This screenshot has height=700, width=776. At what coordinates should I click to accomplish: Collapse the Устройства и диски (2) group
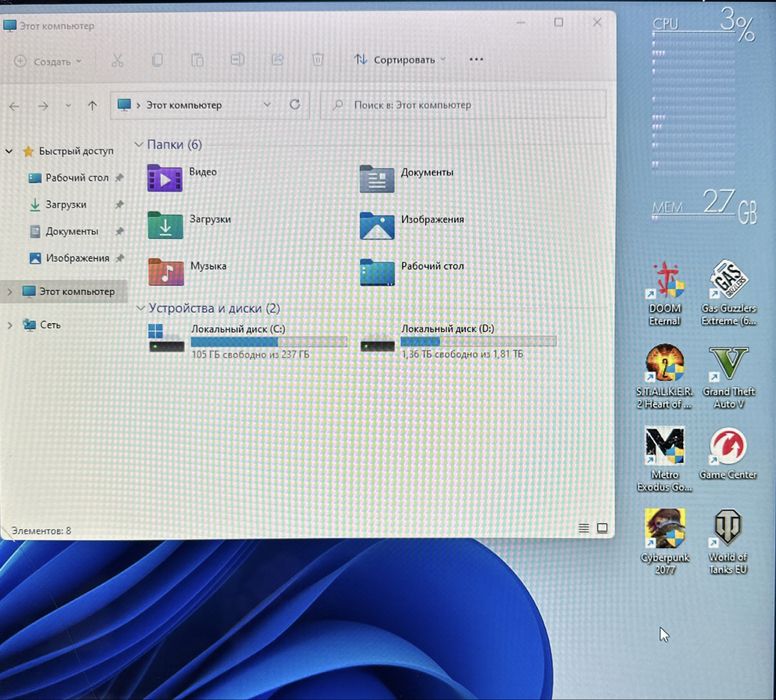(141, 308)
